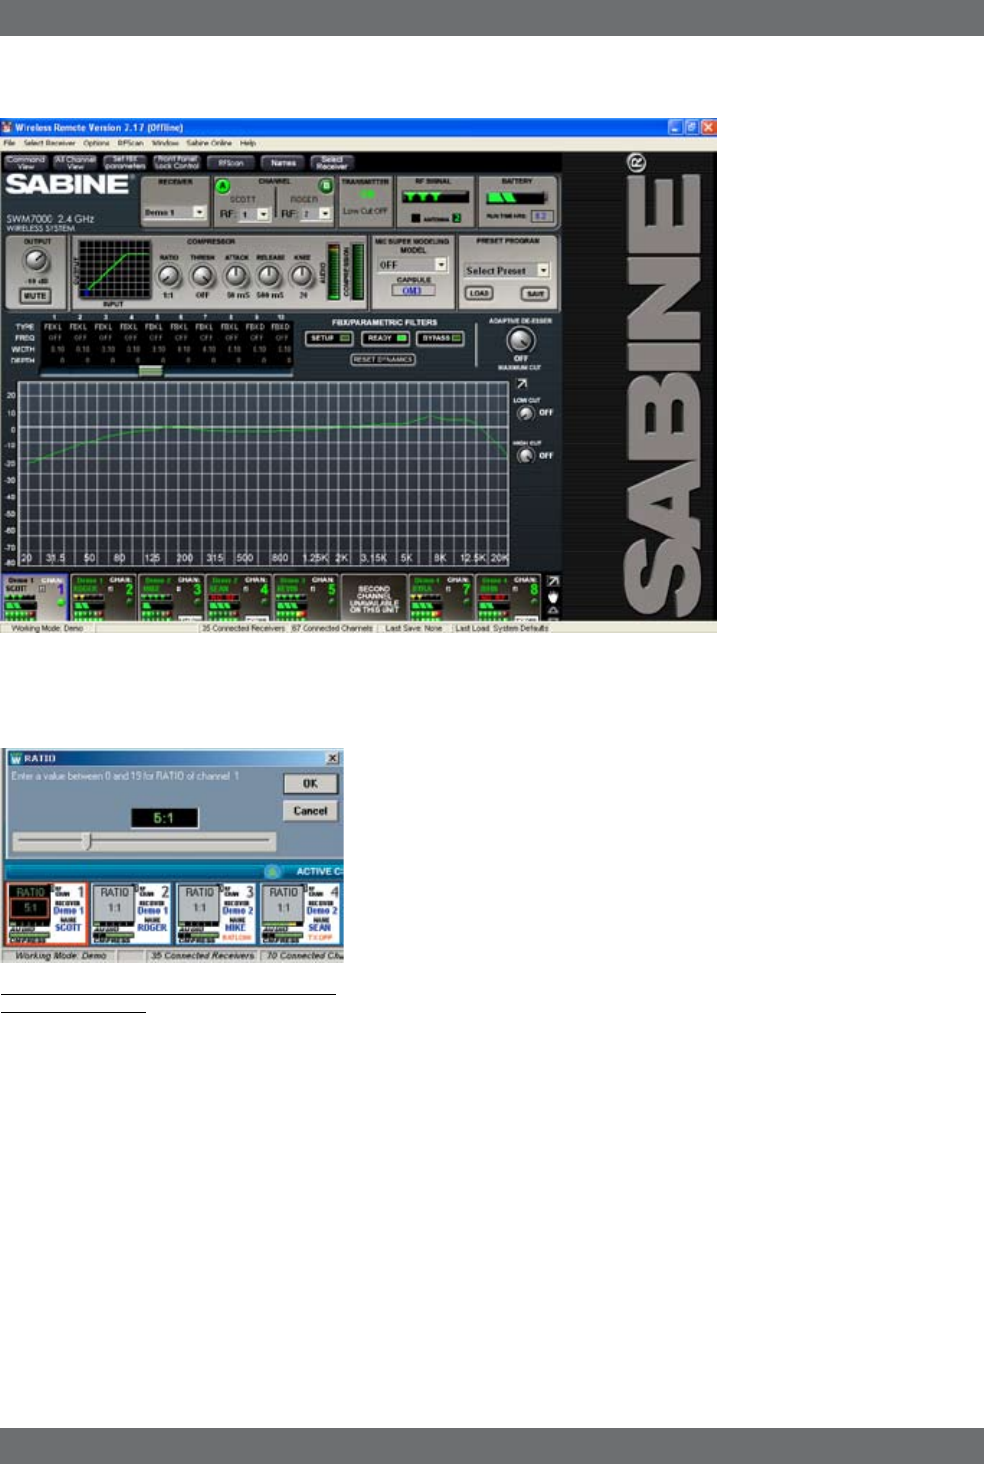Click the FBX filter selector slider handle
Image resolution: width=984 pixels, height=1464 pixels.
[150, 370]
